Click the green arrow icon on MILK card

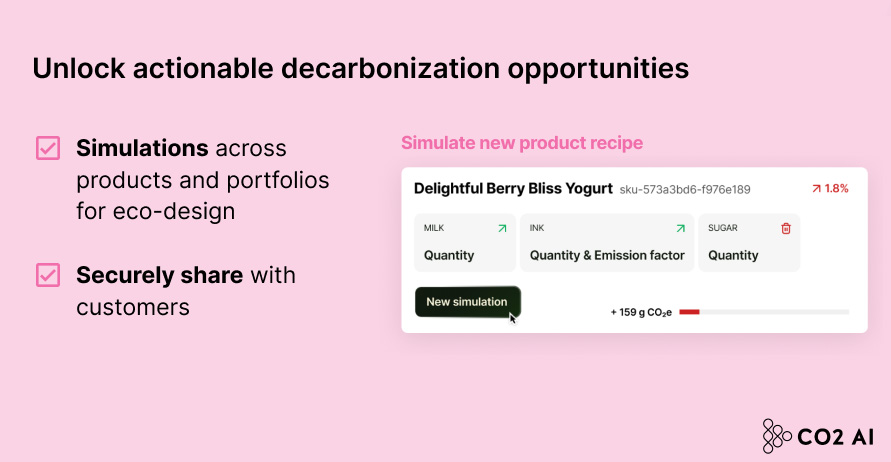coord(502,228)
